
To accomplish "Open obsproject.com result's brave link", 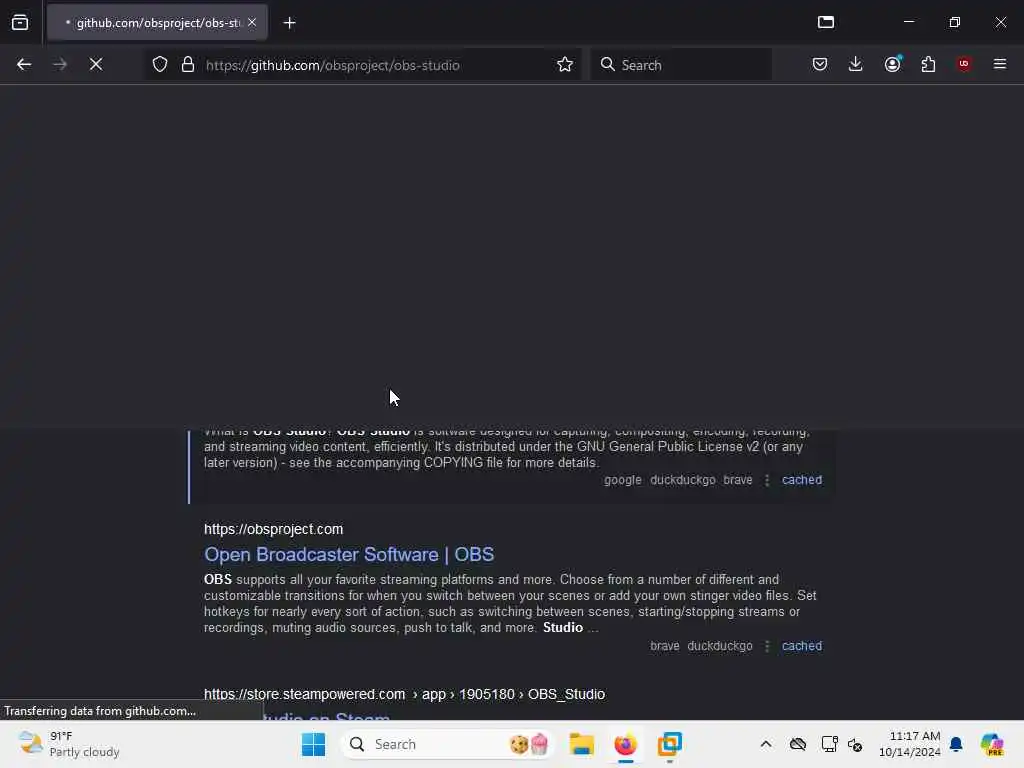I will [x=664, y=646].
